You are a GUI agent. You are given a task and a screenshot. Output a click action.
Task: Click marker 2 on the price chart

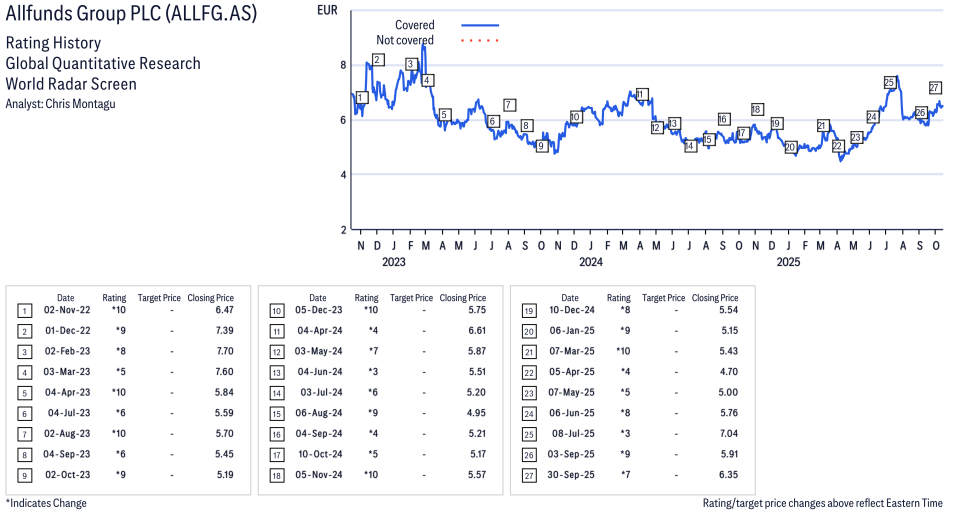(377, 60)
